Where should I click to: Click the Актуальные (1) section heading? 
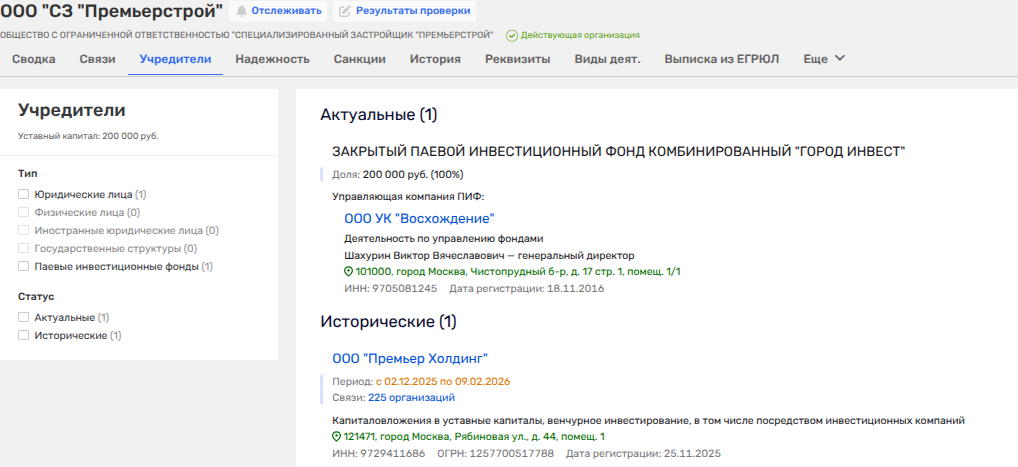[379, 115]
